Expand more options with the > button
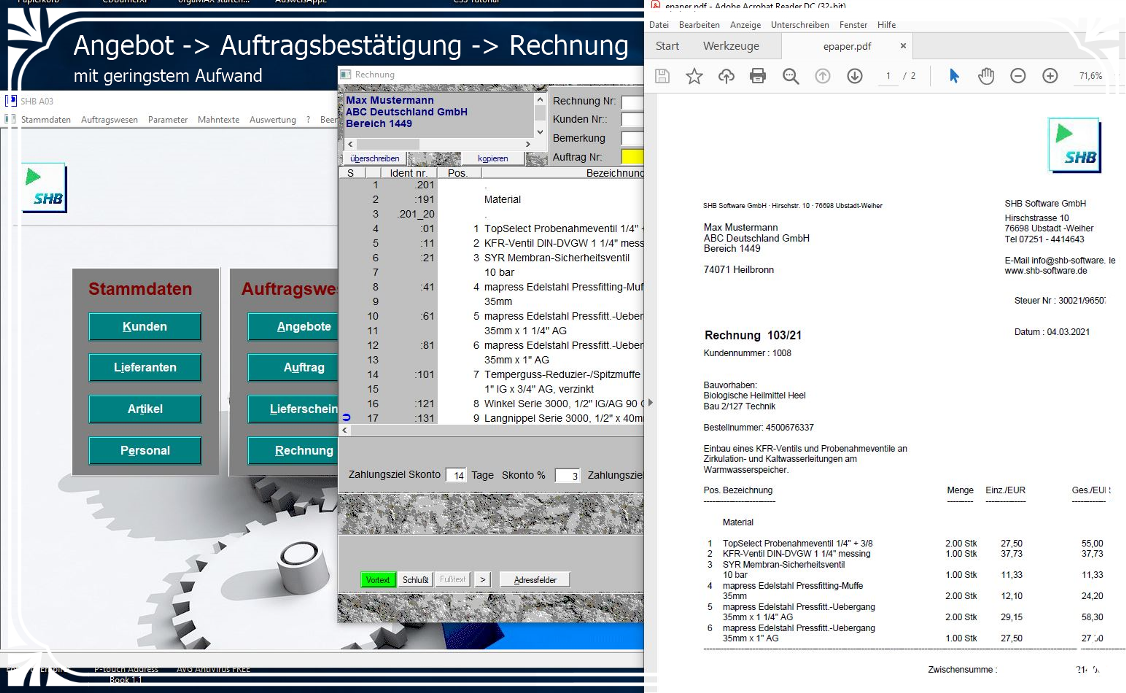Viewport: 1126px width, 693px height. coord(482,579)
